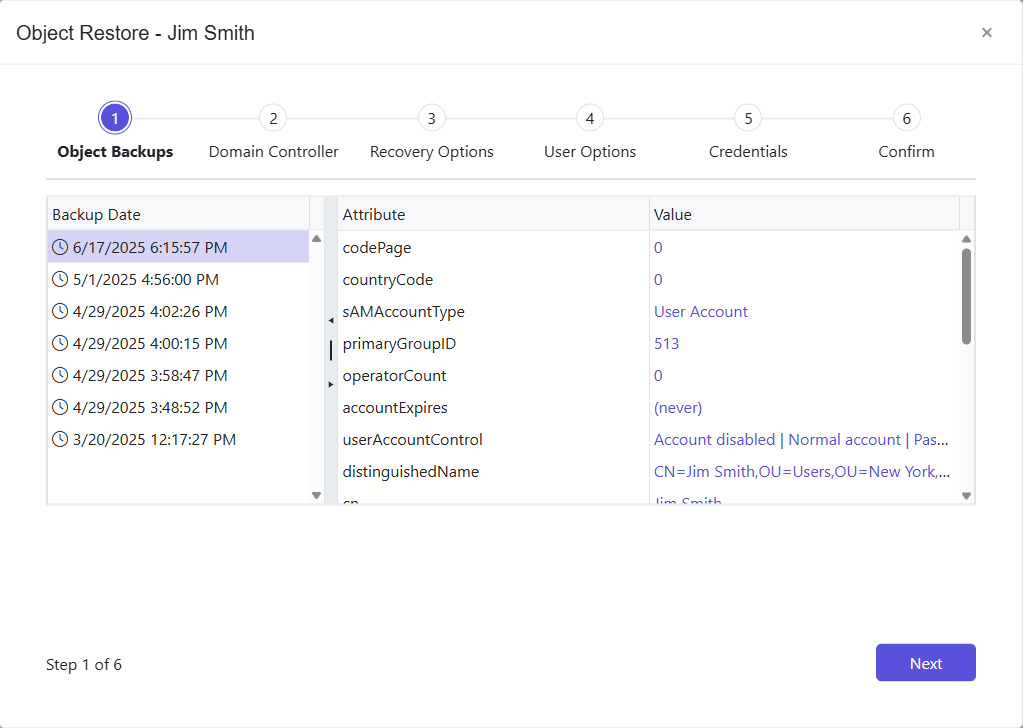Click the step 5 circle icon

tap(747, 117)
